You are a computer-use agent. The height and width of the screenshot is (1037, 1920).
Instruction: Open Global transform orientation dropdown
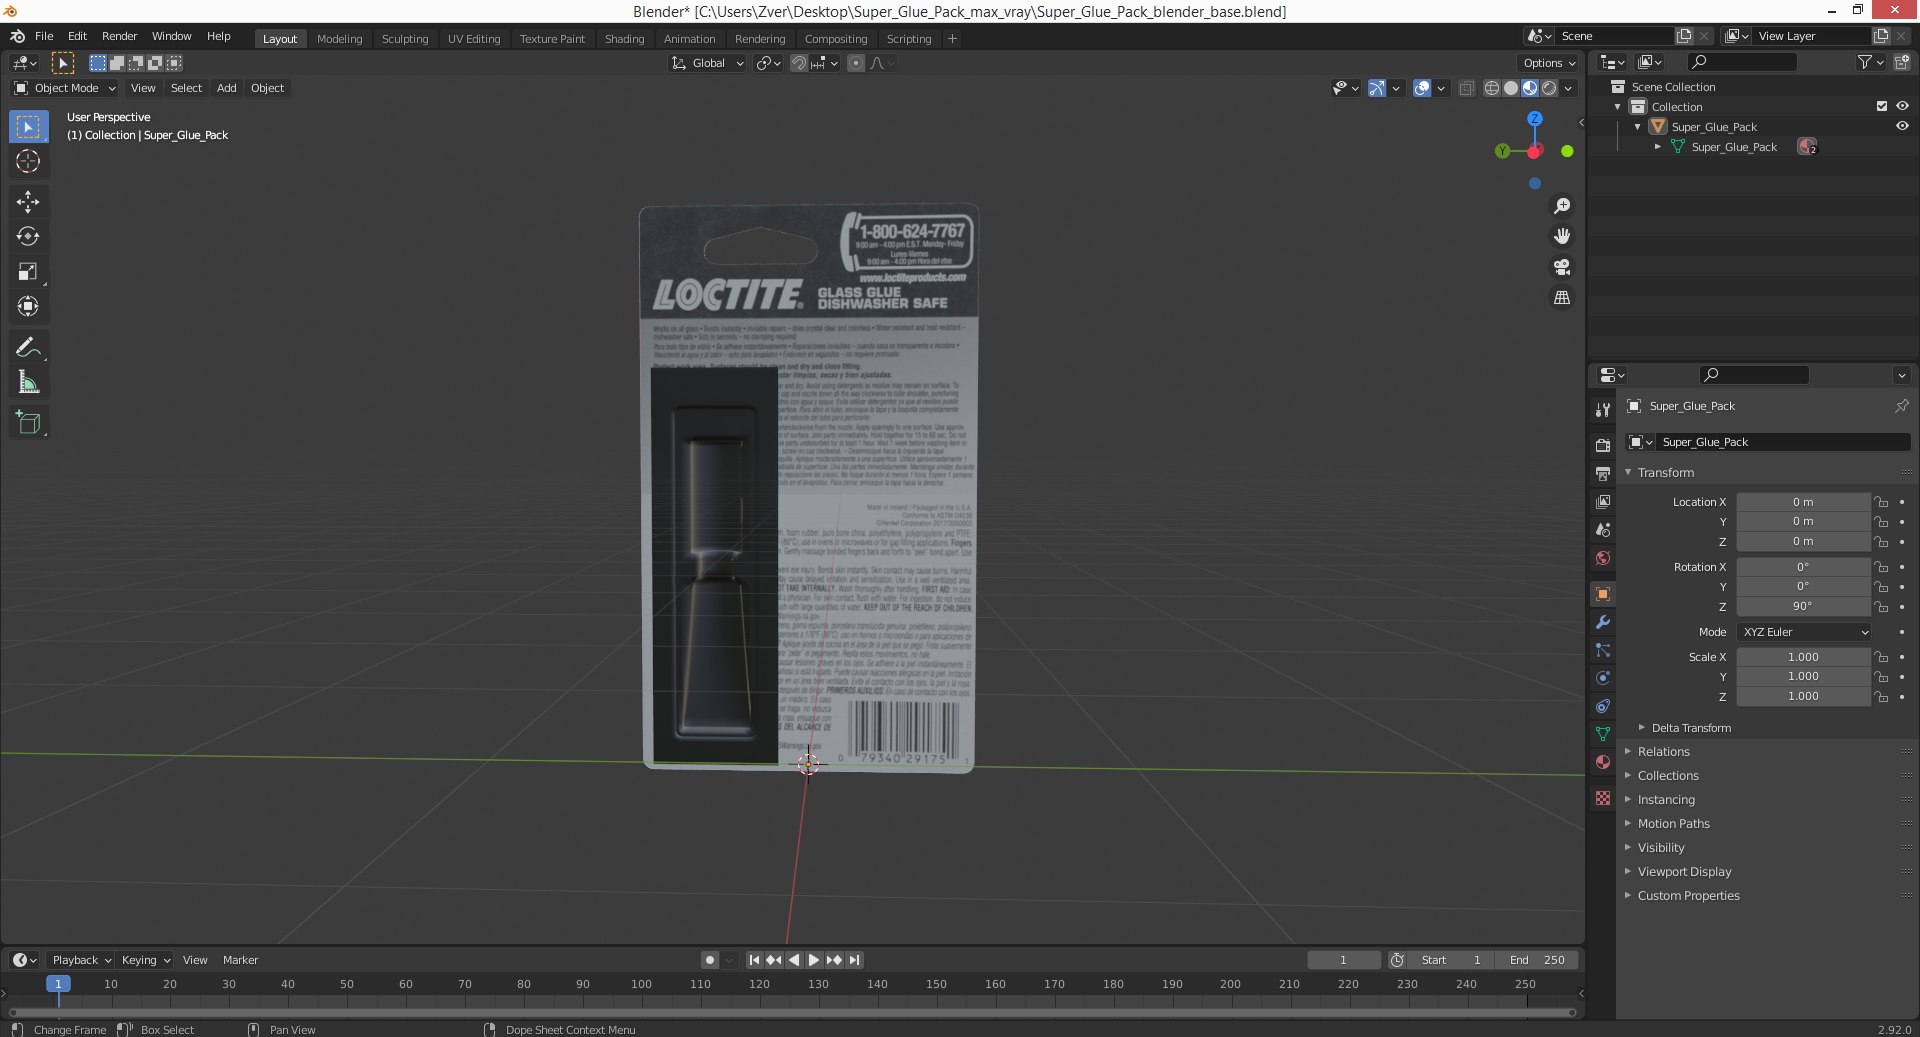click(x=708, y=63)
